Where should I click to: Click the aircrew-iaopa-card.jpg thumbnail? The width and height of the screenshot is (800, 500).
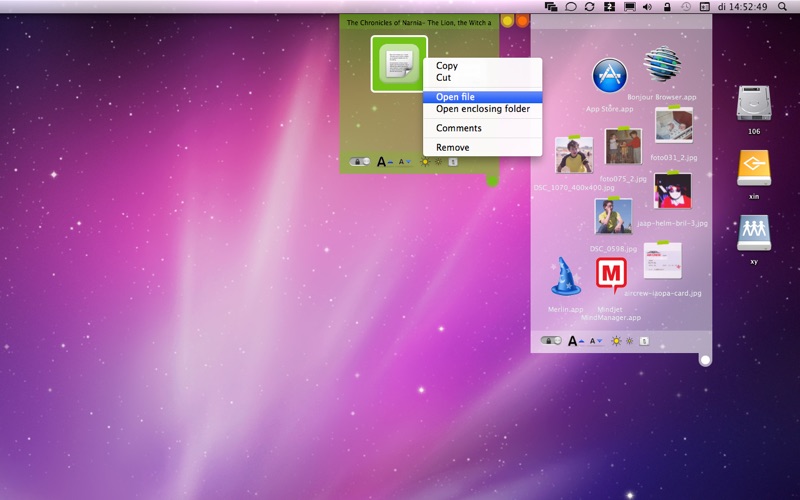(662, 262)
